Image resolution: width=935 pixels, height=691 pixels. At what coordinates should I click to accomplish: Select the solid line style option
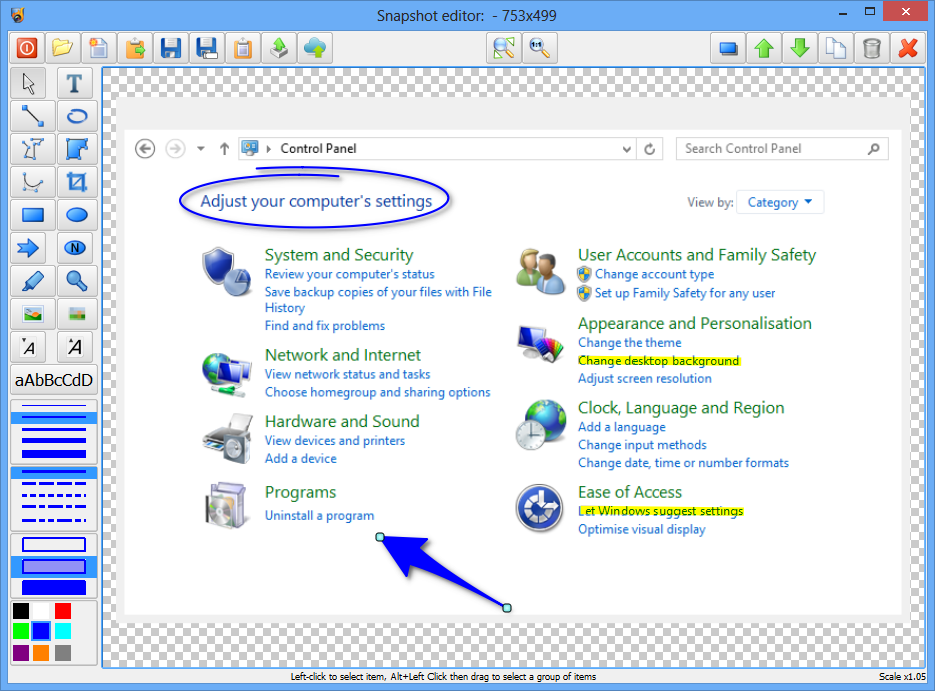tap(54, 472)
